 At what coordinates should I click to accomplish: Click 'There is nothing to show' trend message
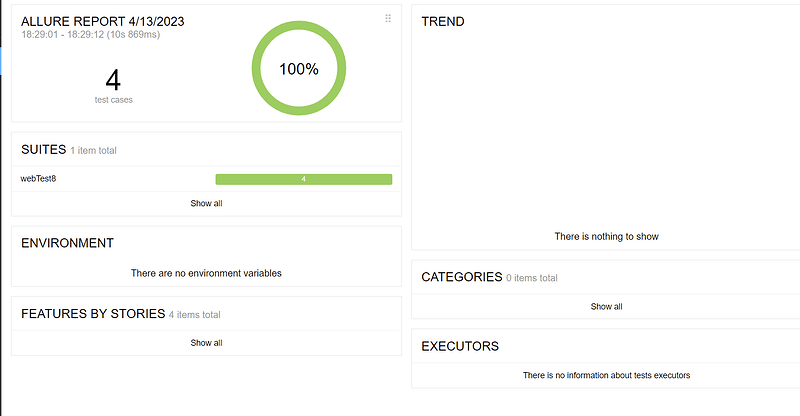click(x=606, y=236)
